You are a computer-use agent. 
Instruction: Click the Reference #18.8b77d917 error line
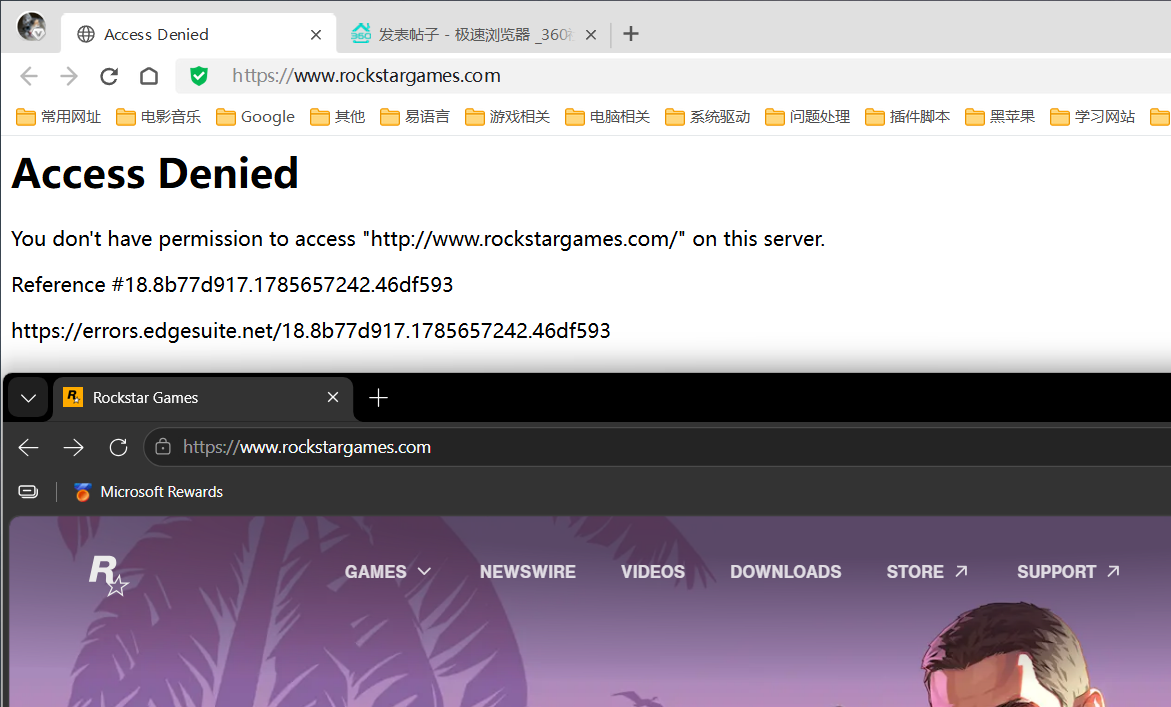coord(232,284)
